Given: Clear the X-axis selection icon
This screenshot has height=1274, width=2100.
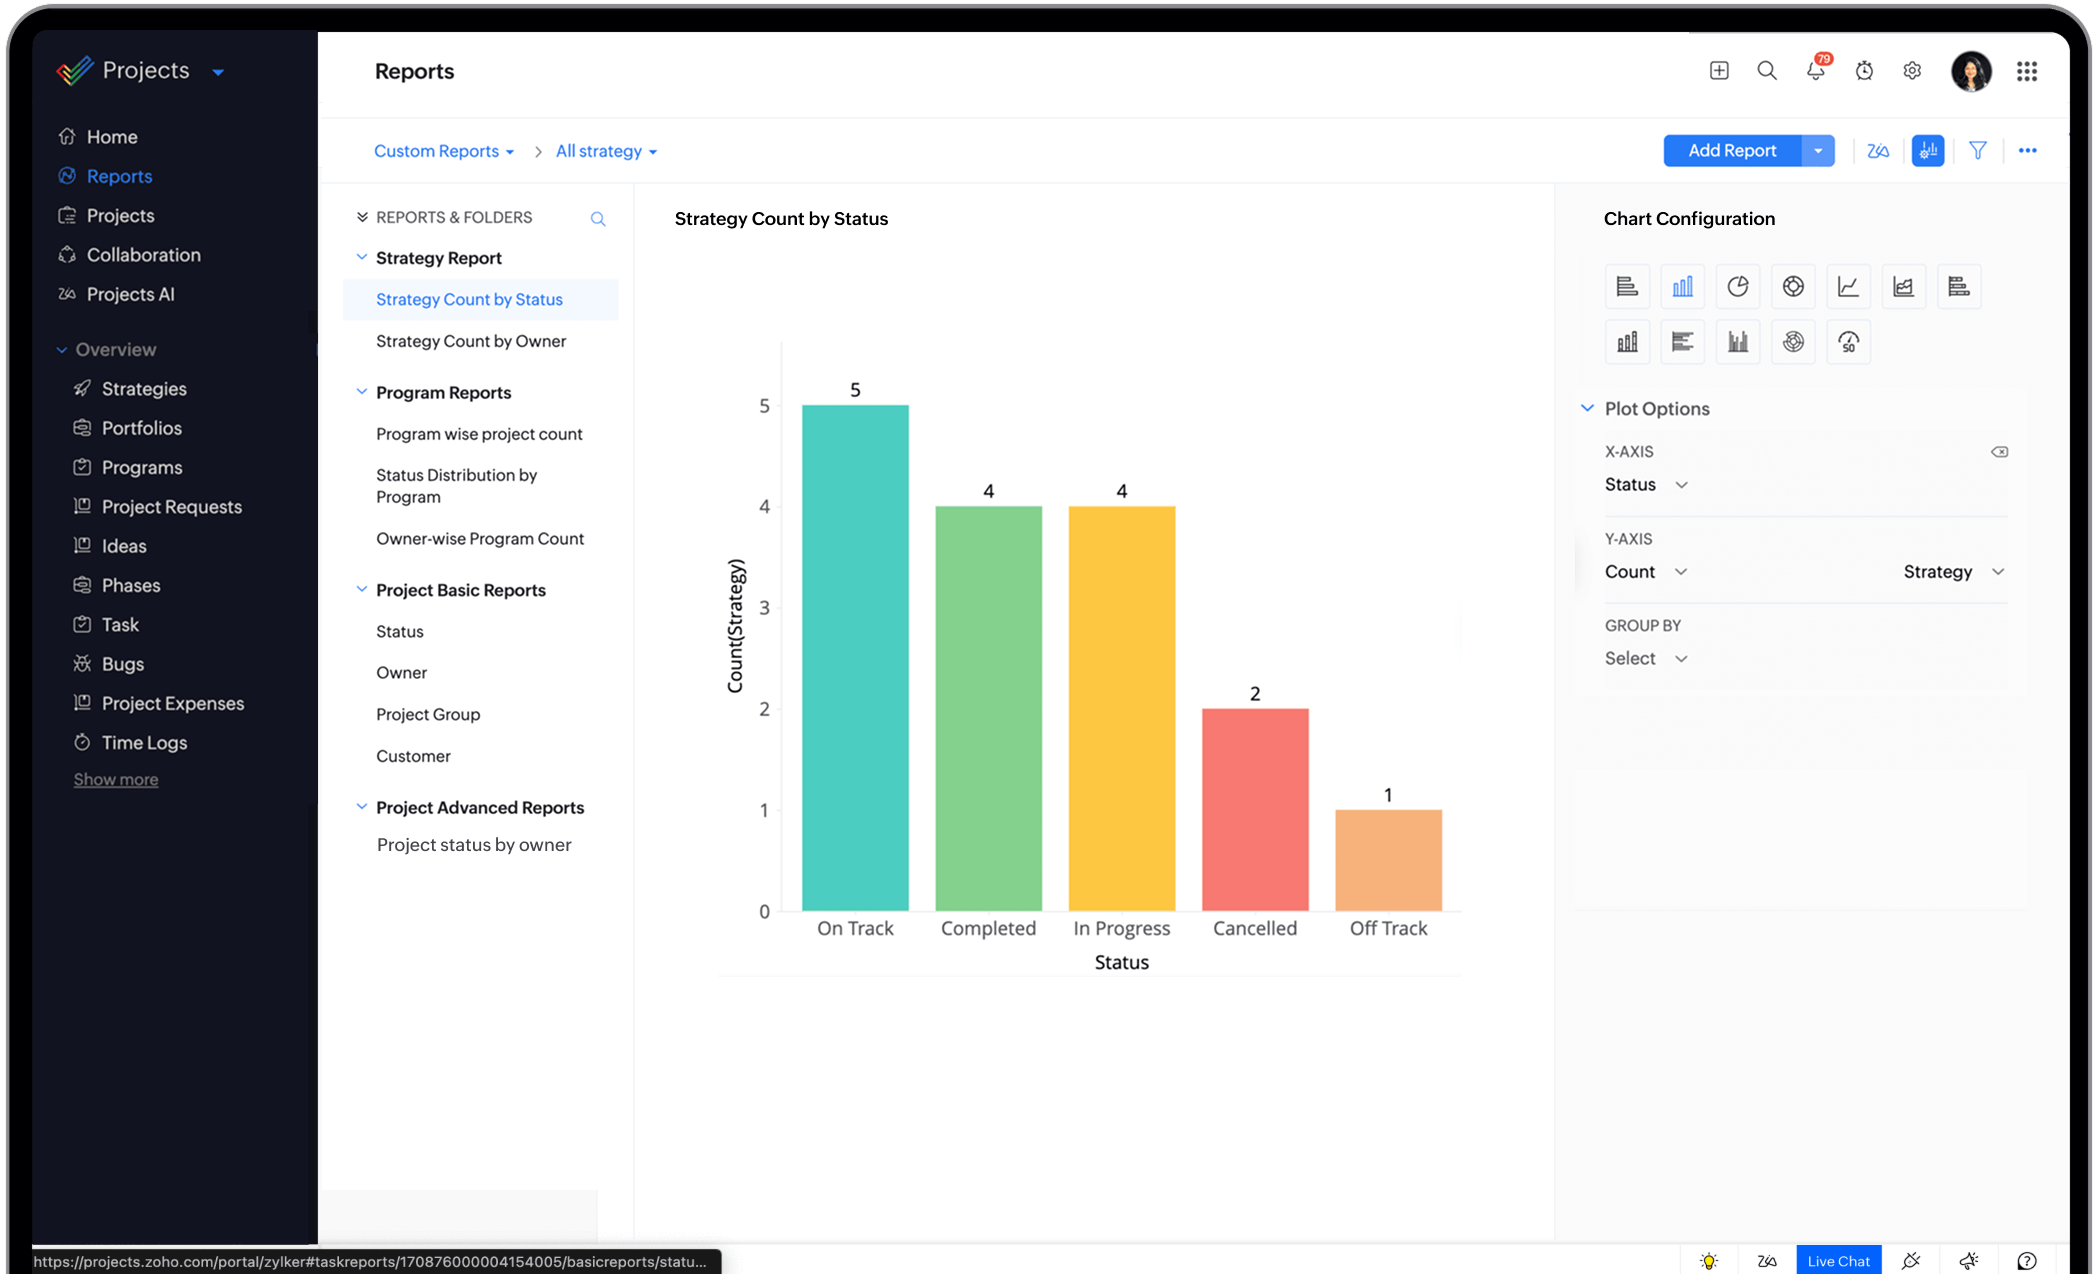Looking at the screenshot, I should tap(1998, 452).
